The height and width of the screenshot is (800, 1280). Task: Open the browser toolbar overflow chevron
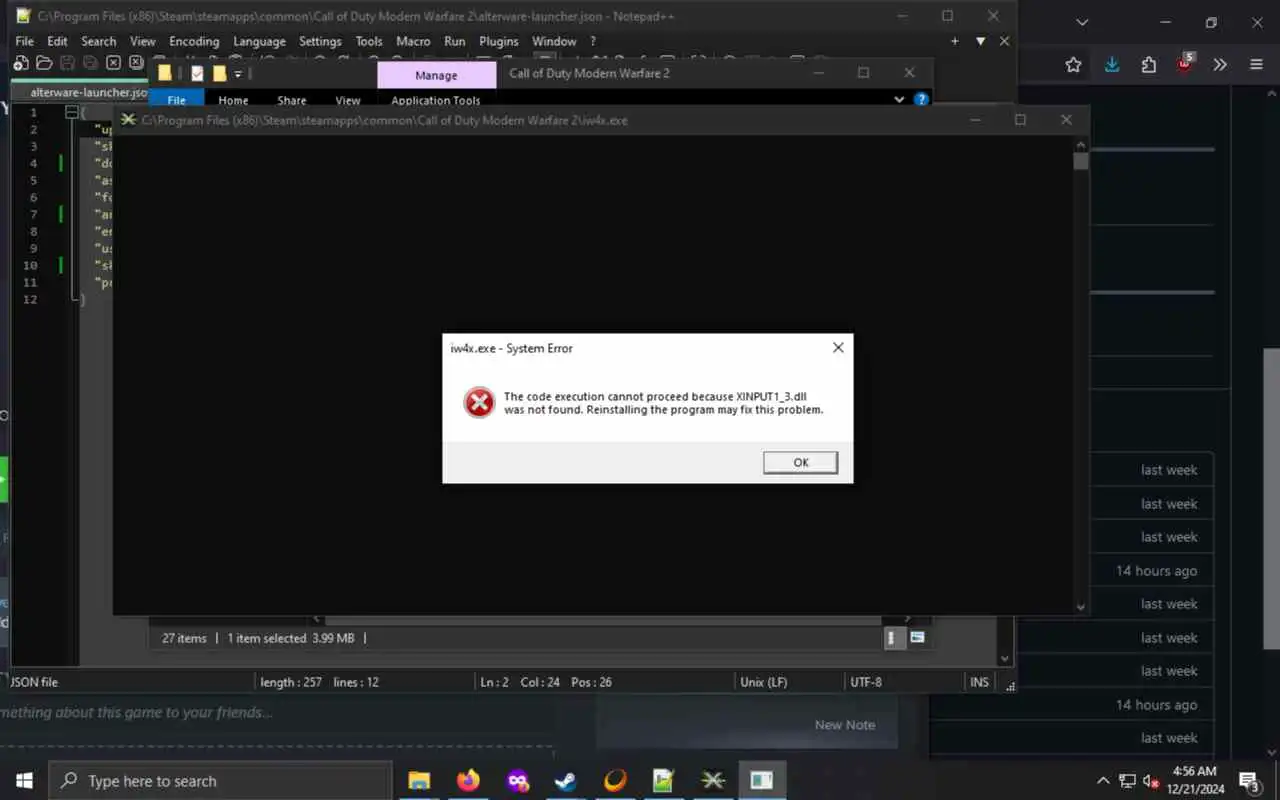1220,65
